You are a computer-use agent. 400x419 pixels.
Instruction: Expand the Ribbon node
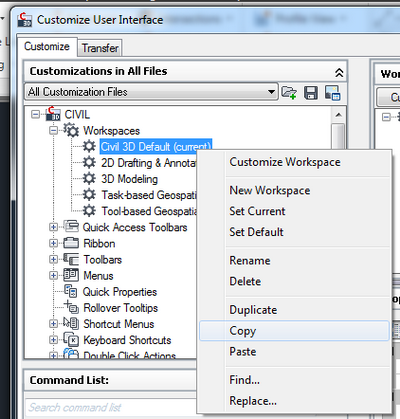point(53,243)
